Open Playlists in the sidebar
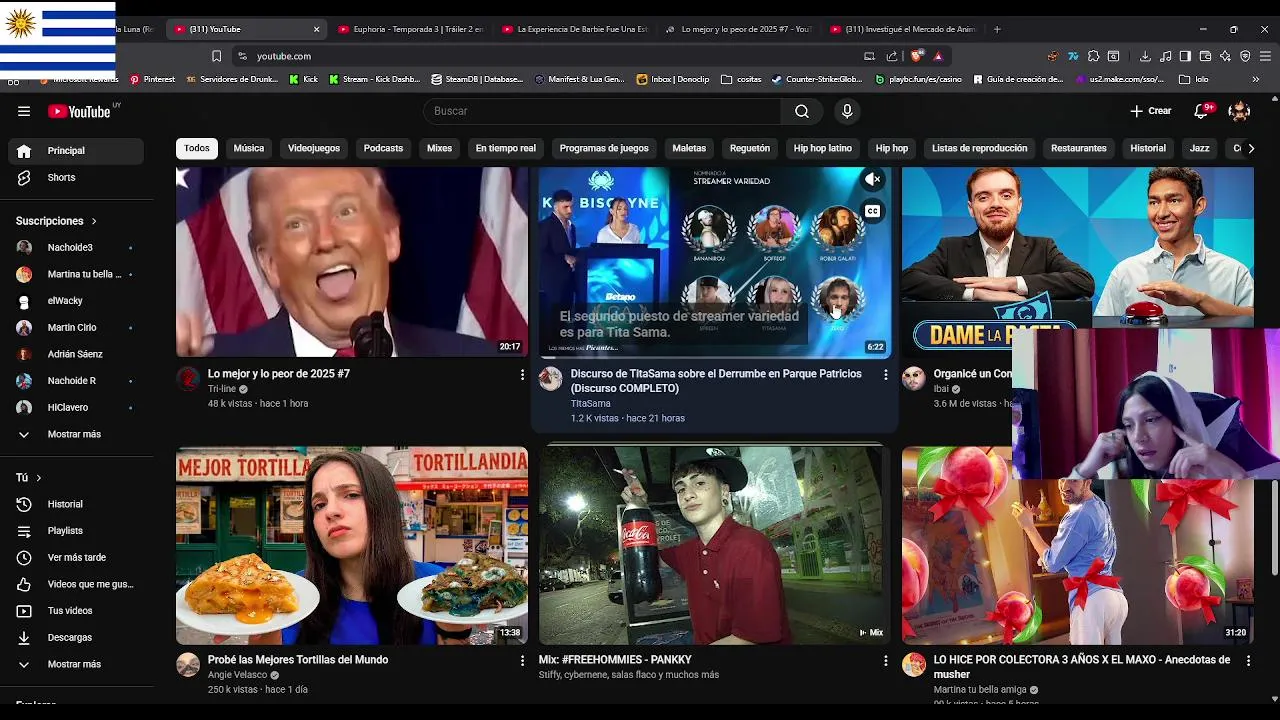Image resolution: width=1280 pixels, height=720 pixels. point(75,531)
